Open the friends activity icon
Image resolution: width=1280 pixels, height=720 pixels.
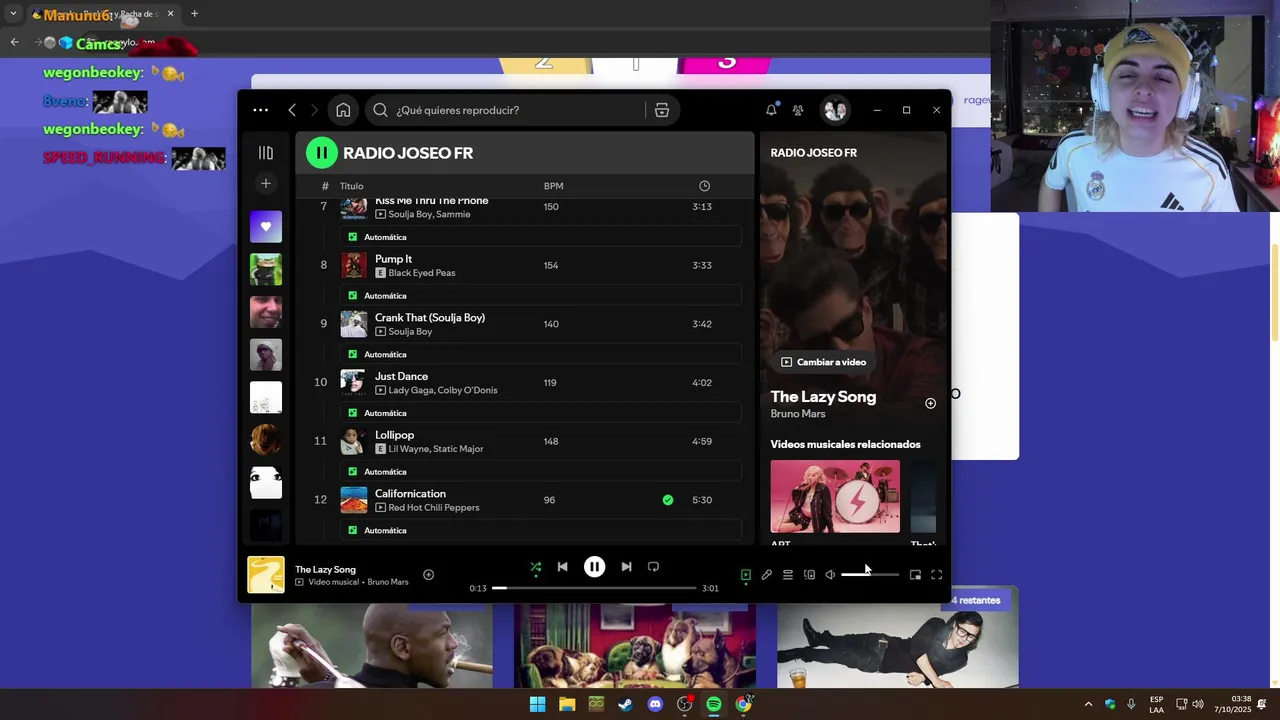click(798, 110)
